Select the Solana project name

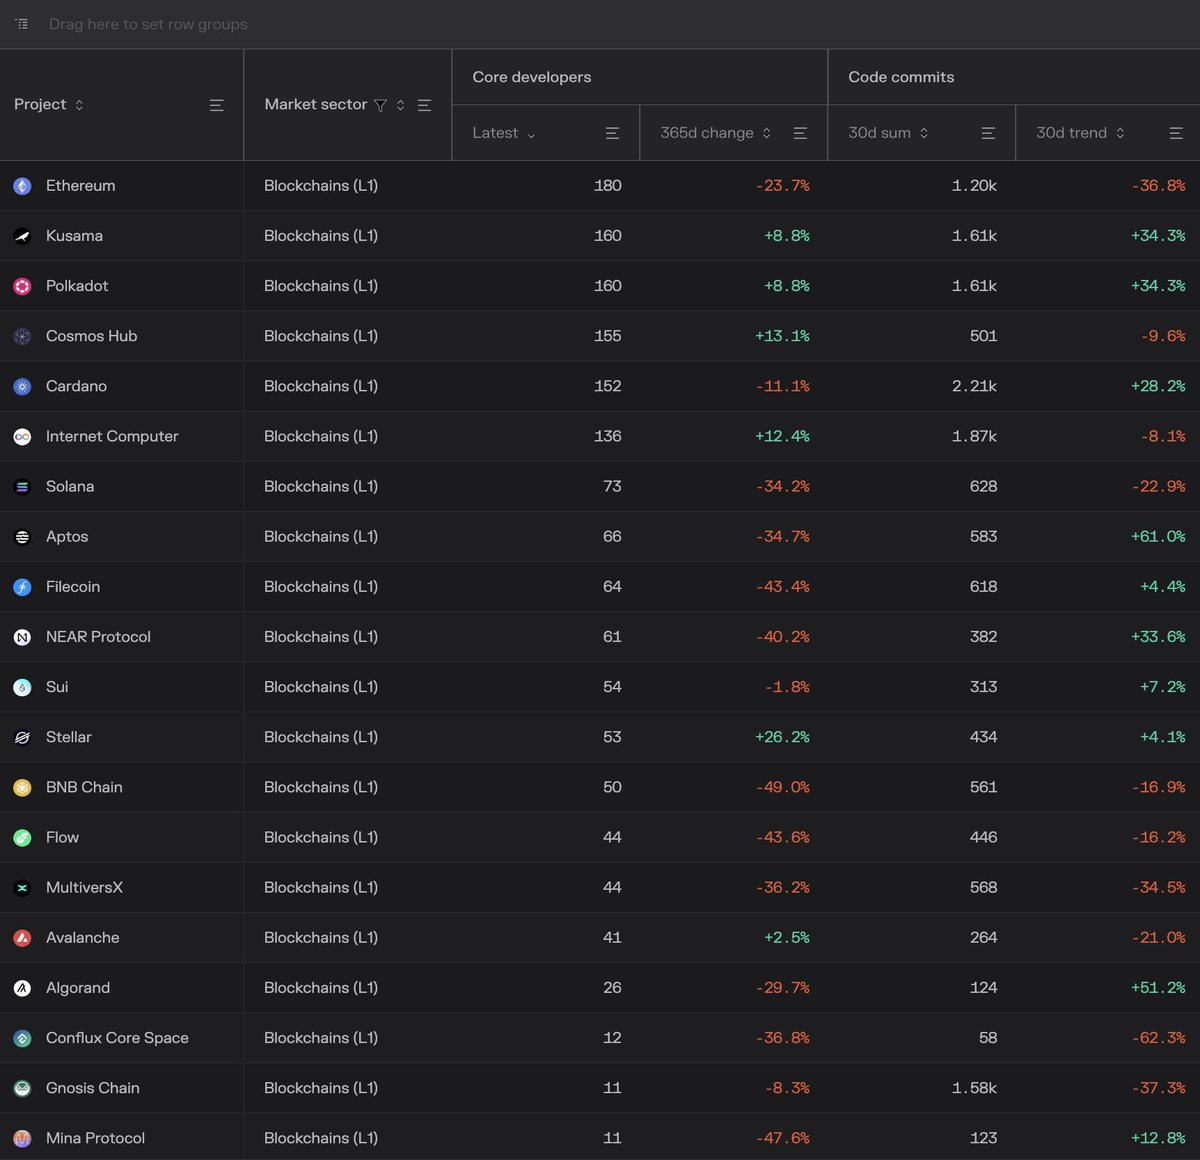(x=70, y=487)
